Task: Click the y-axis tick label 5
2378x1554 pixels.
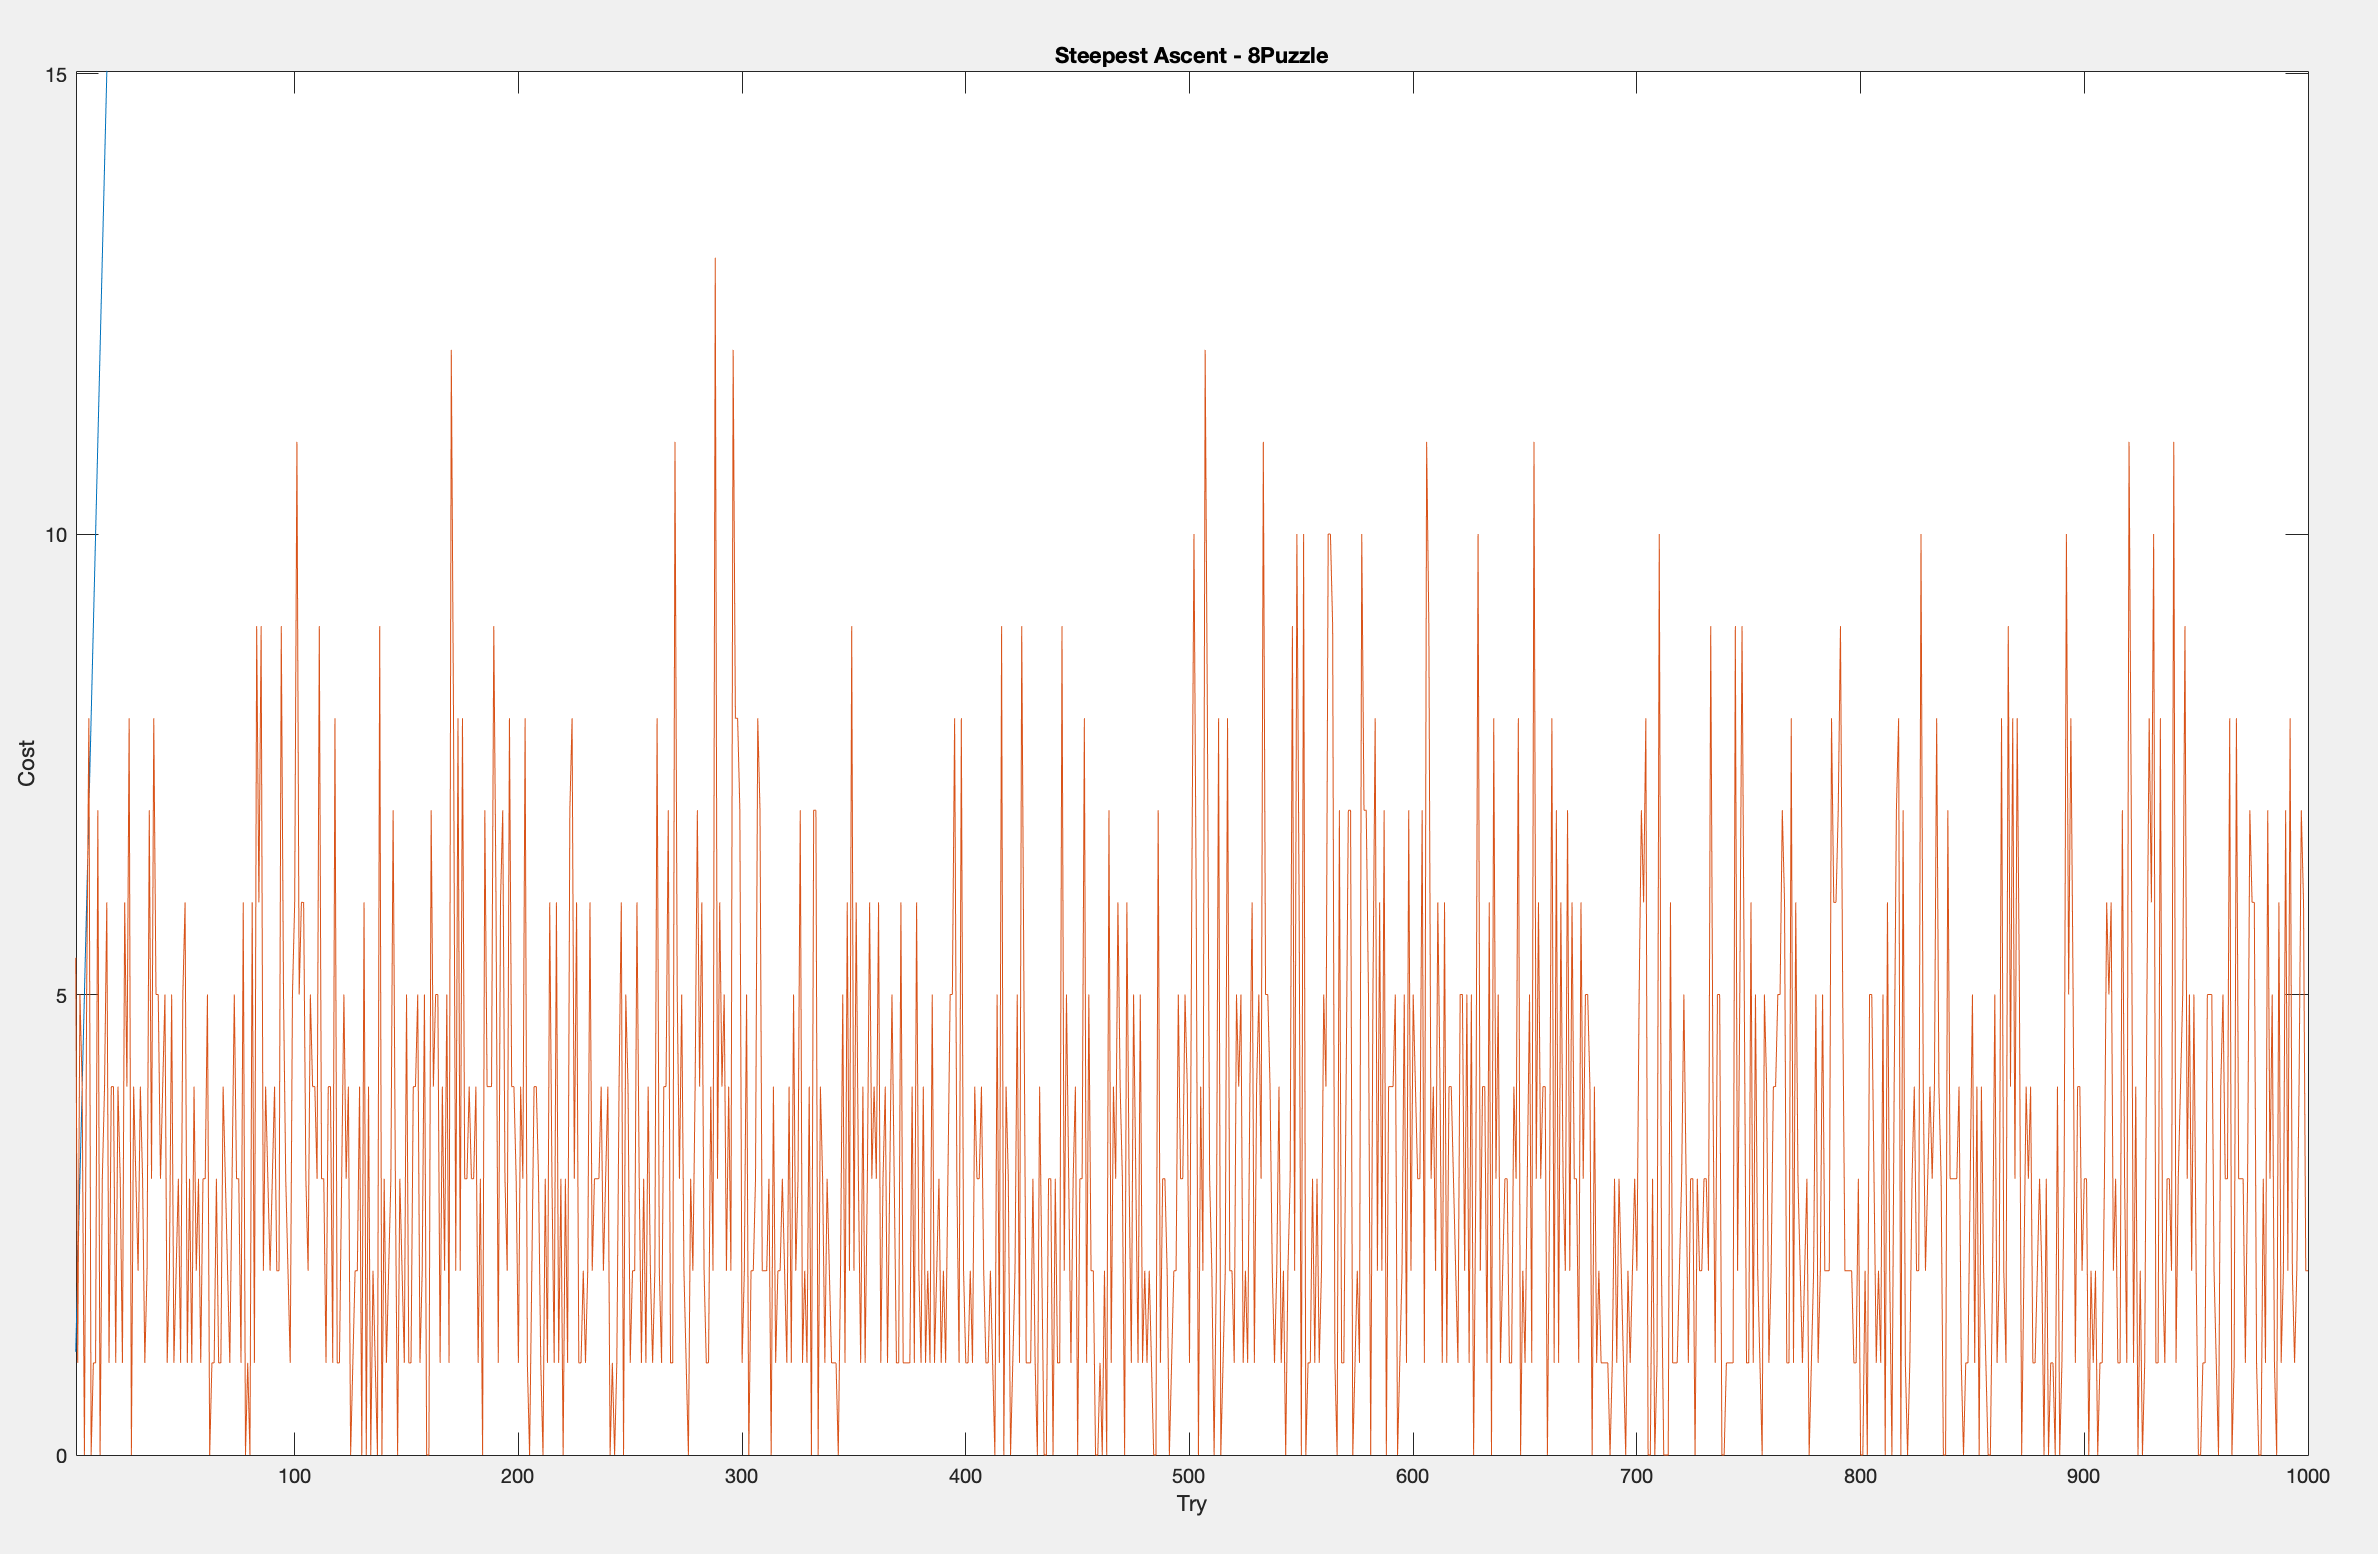Action: click(x=61, y=996)
